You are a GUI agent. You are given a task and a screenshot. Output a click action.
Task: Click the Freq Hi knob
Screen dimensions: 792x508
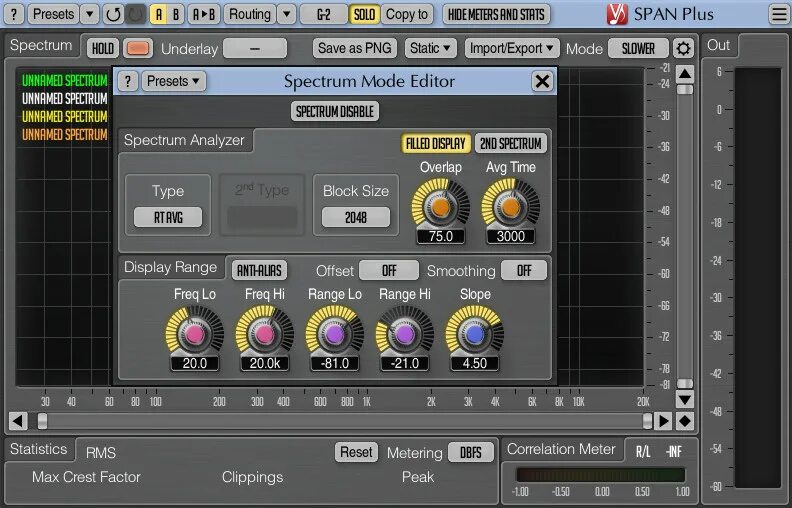[265, 334]
